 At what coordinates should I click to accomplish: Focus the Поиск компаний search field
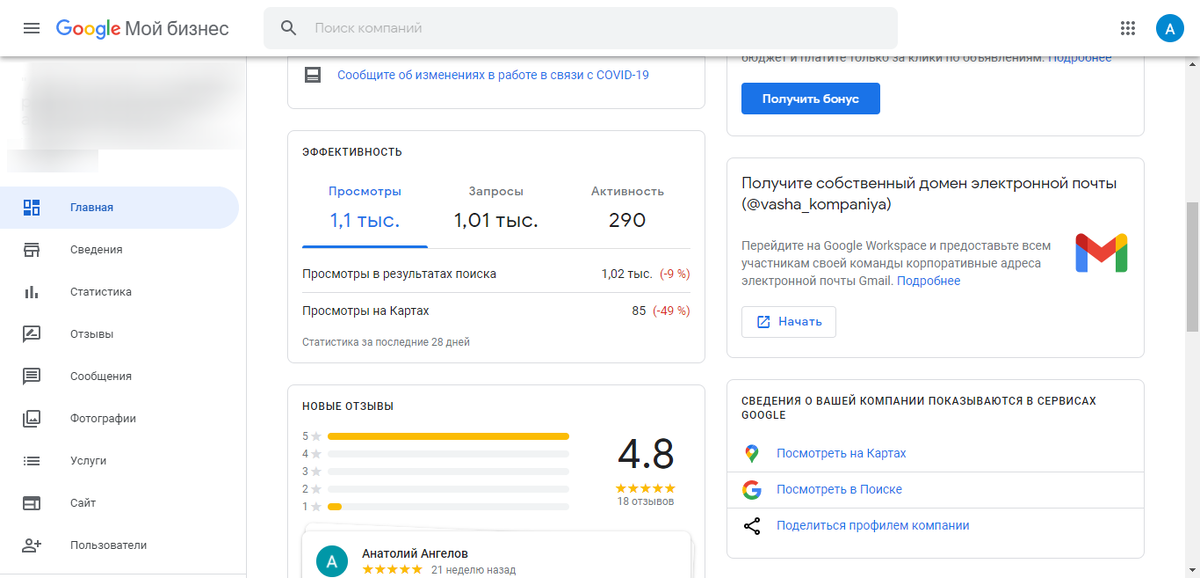tap(580, 28)
